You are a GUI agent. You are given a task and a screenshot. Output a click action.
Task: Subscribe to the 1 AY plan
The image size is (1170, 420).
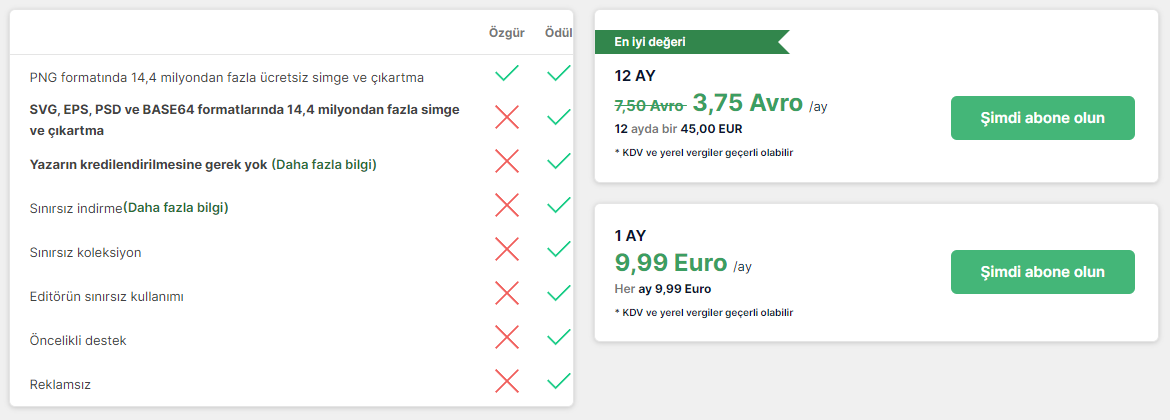pyautogui.click(x=1042, y=272)
